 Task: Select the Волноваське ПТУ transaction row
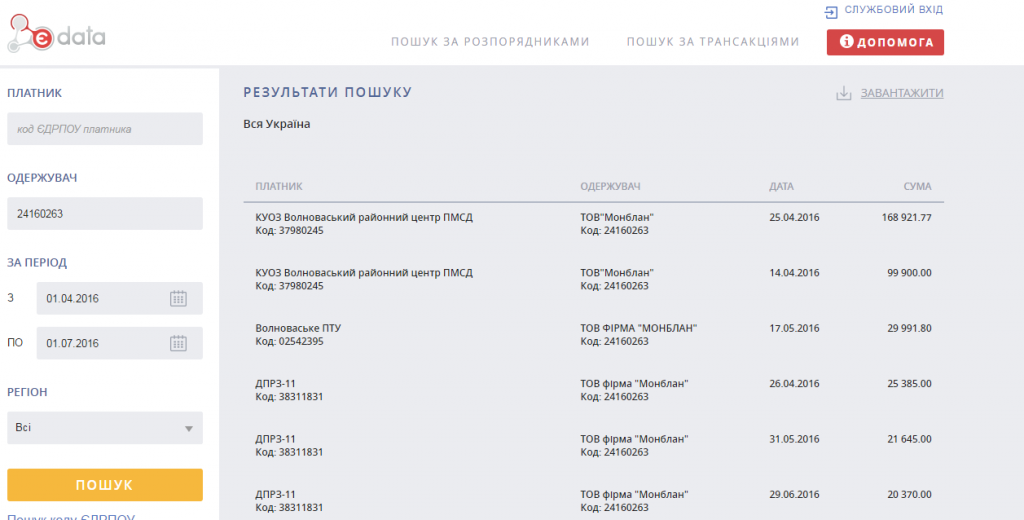pos(593,335)
